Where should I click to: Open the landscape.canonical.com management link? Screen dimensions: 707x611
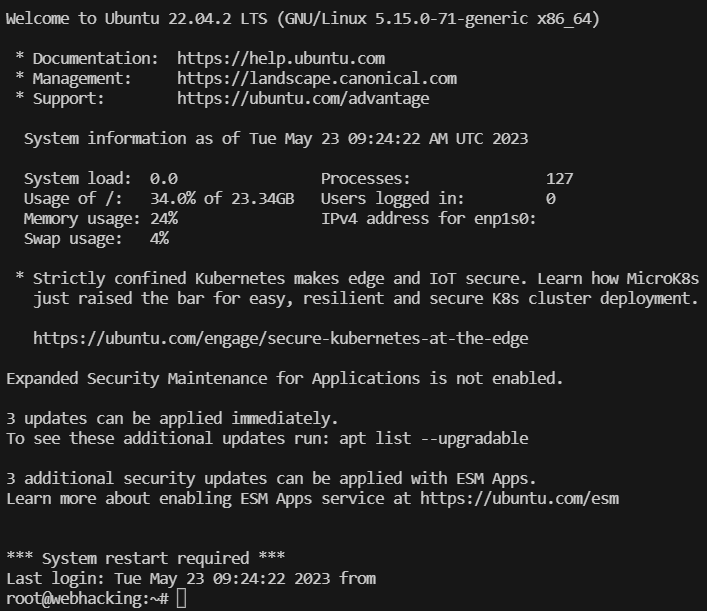pyautogui.click(x=317, y=79)
